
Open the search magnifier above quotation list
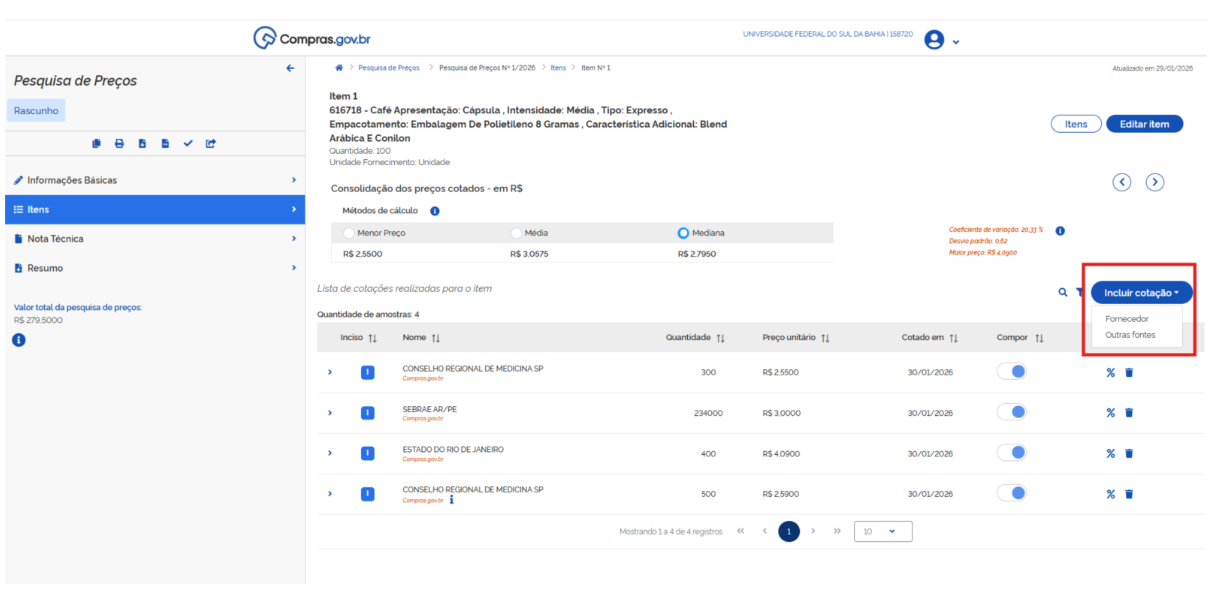pos(1063,293)
